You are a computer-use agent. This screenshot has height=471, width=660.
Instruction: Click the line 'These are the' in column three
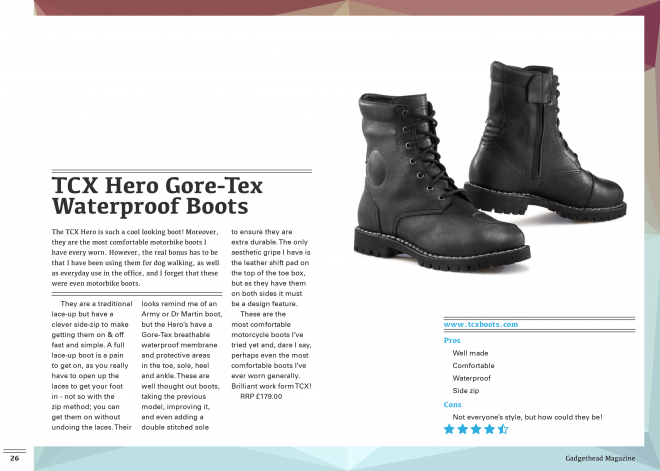(x=263, y=314)
